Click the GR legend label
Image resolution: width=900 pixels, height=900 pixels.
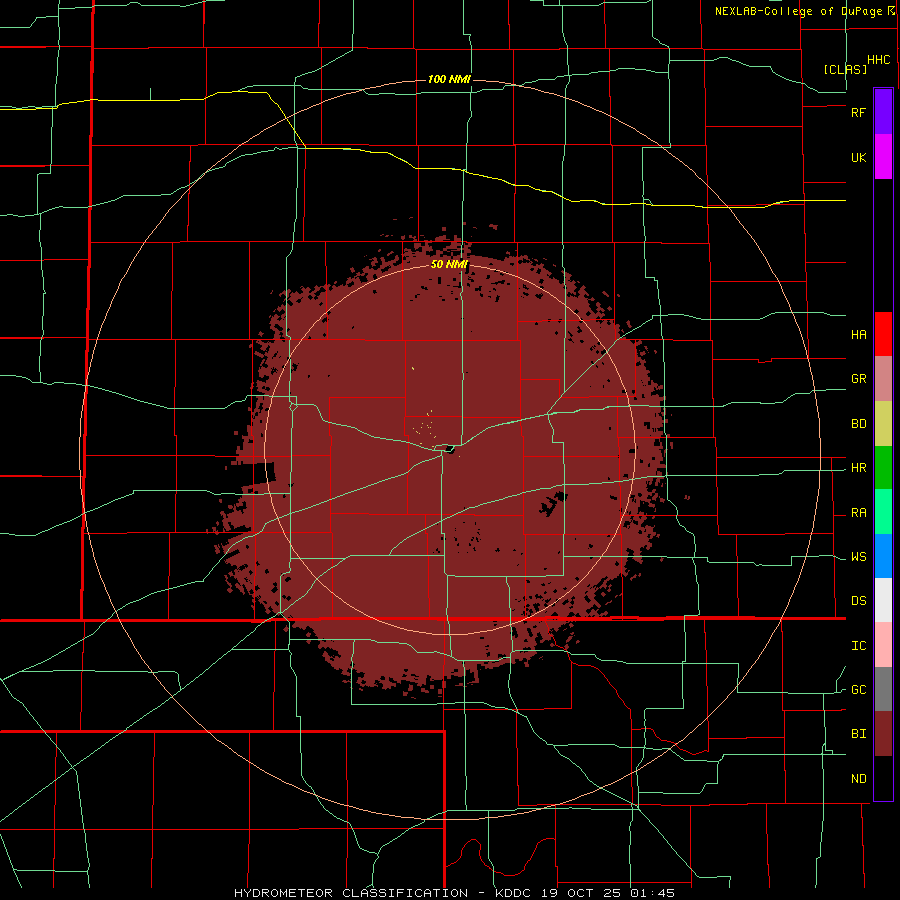point(858,379)
